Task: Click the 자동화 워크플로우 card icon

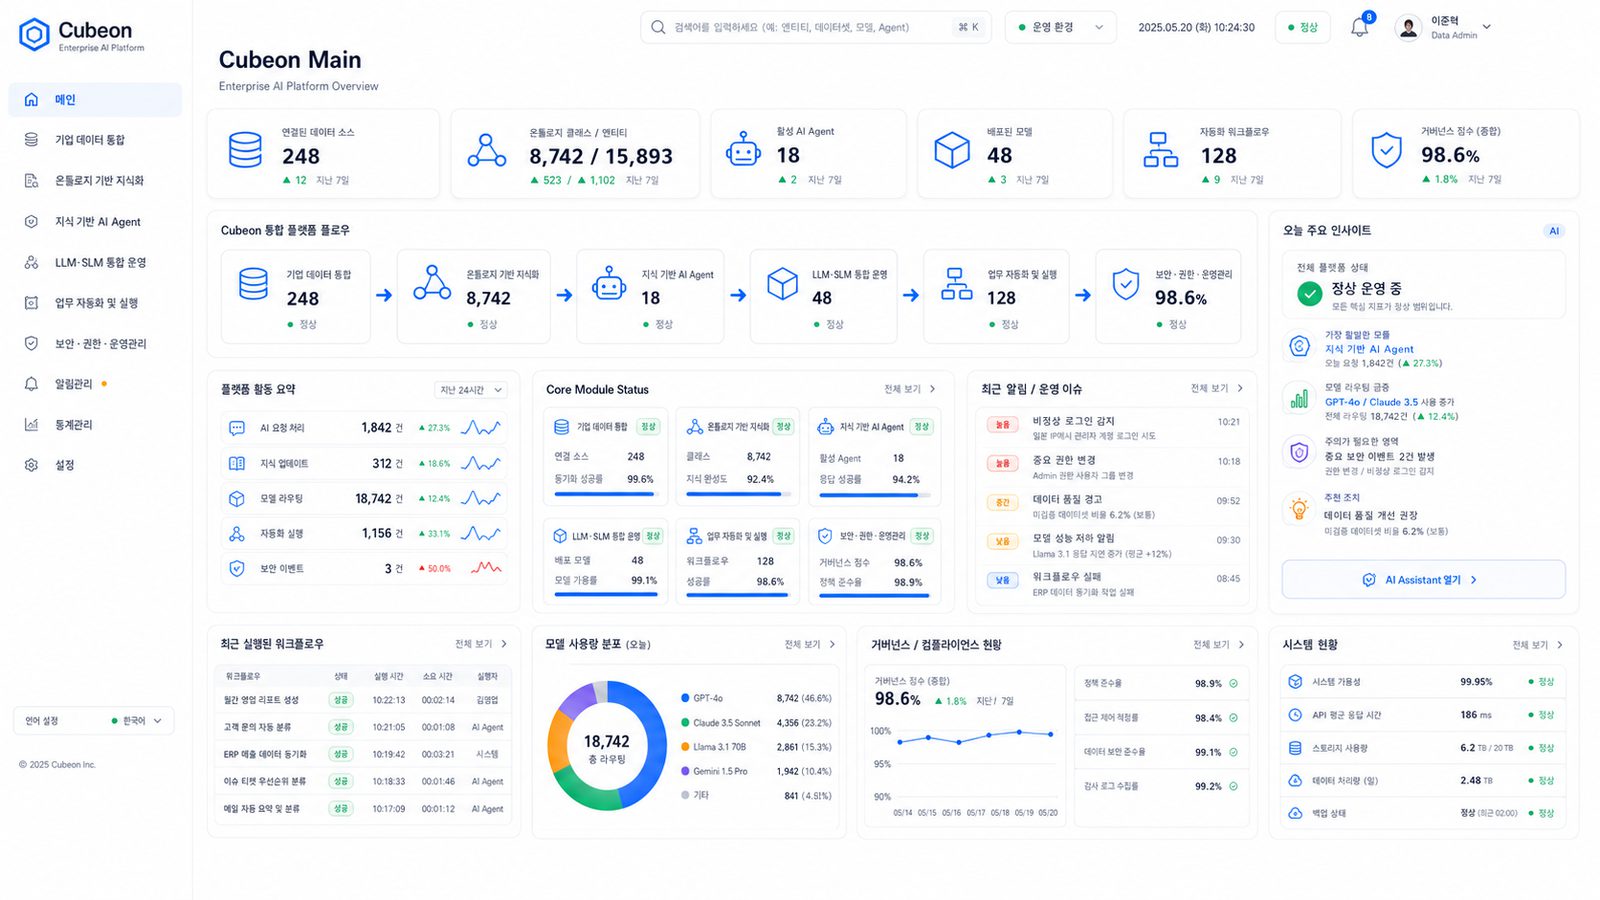Action: click(1160, 150)
